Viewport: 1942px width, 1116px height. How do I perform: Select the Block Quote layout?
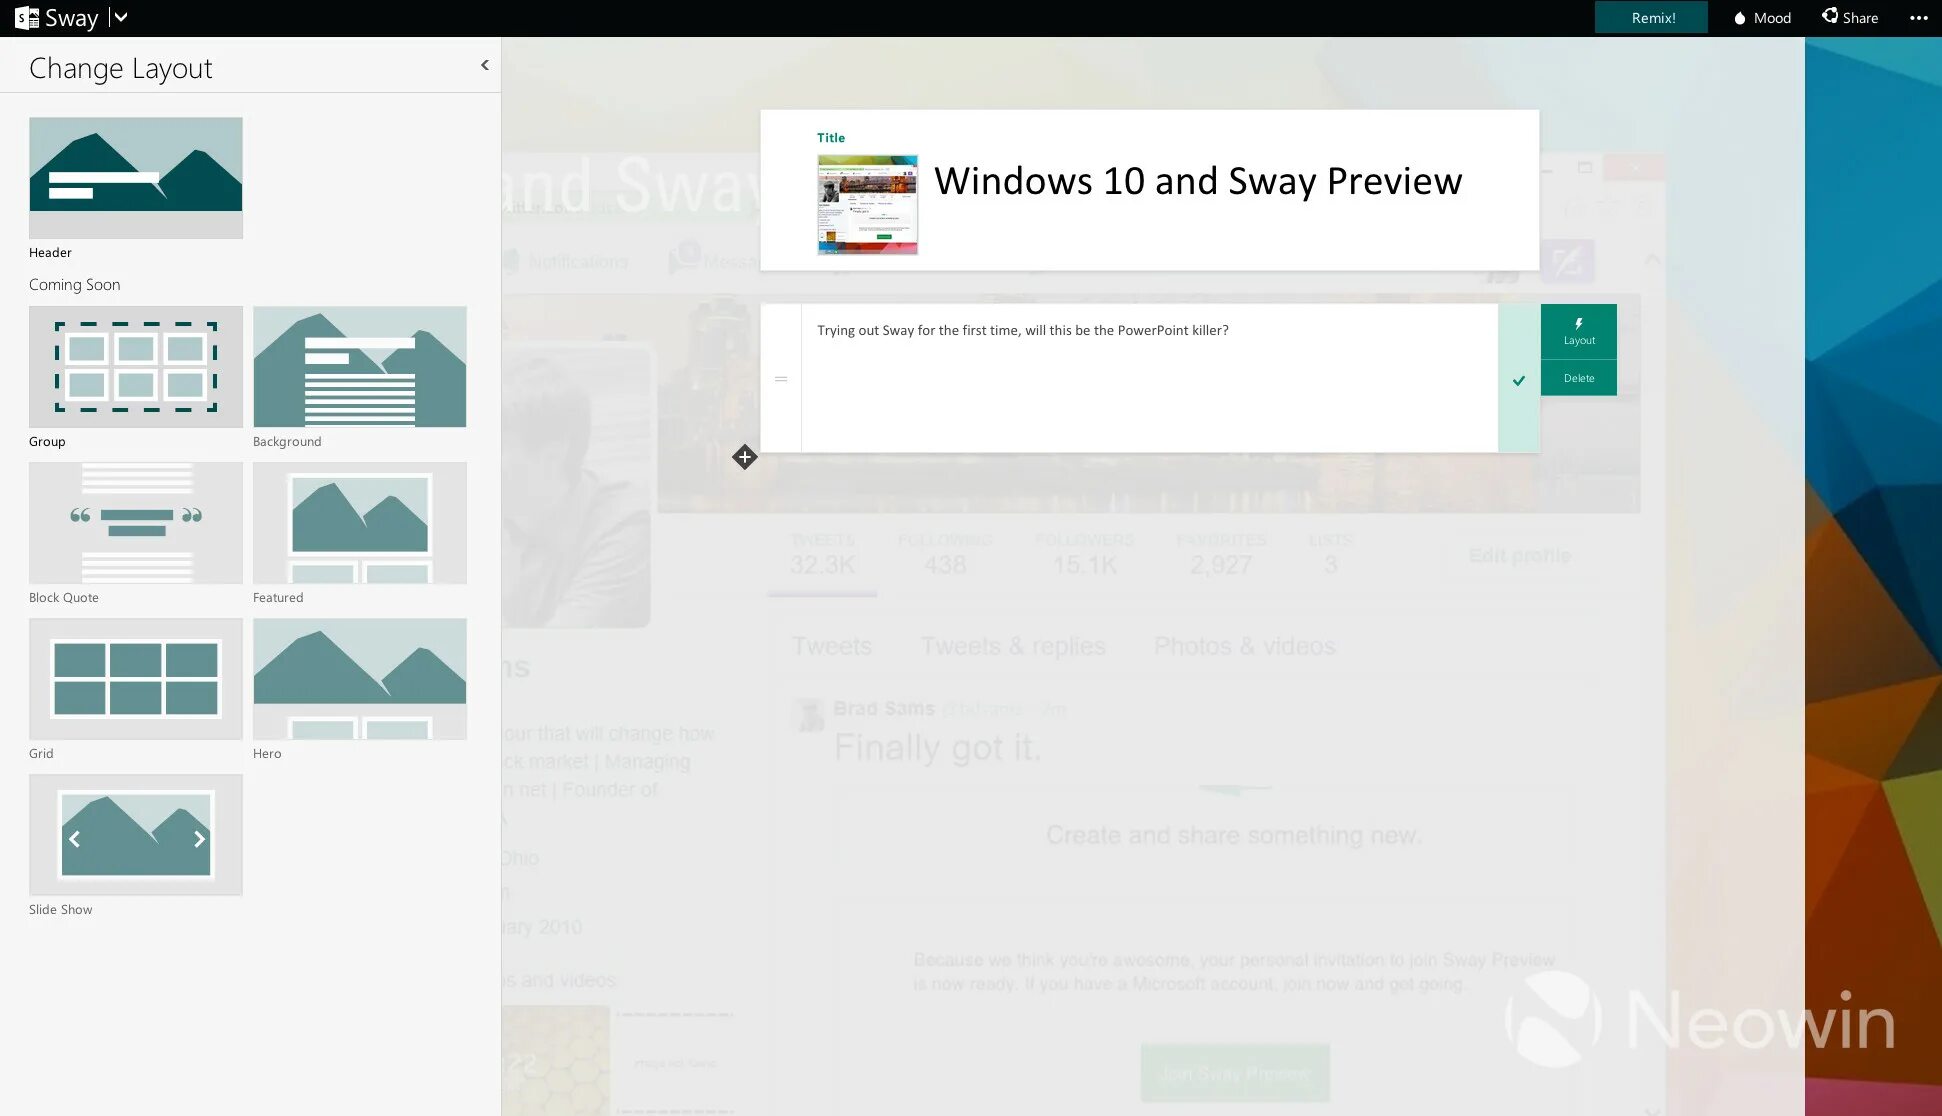pyautogui.click(x=135, y=522)
